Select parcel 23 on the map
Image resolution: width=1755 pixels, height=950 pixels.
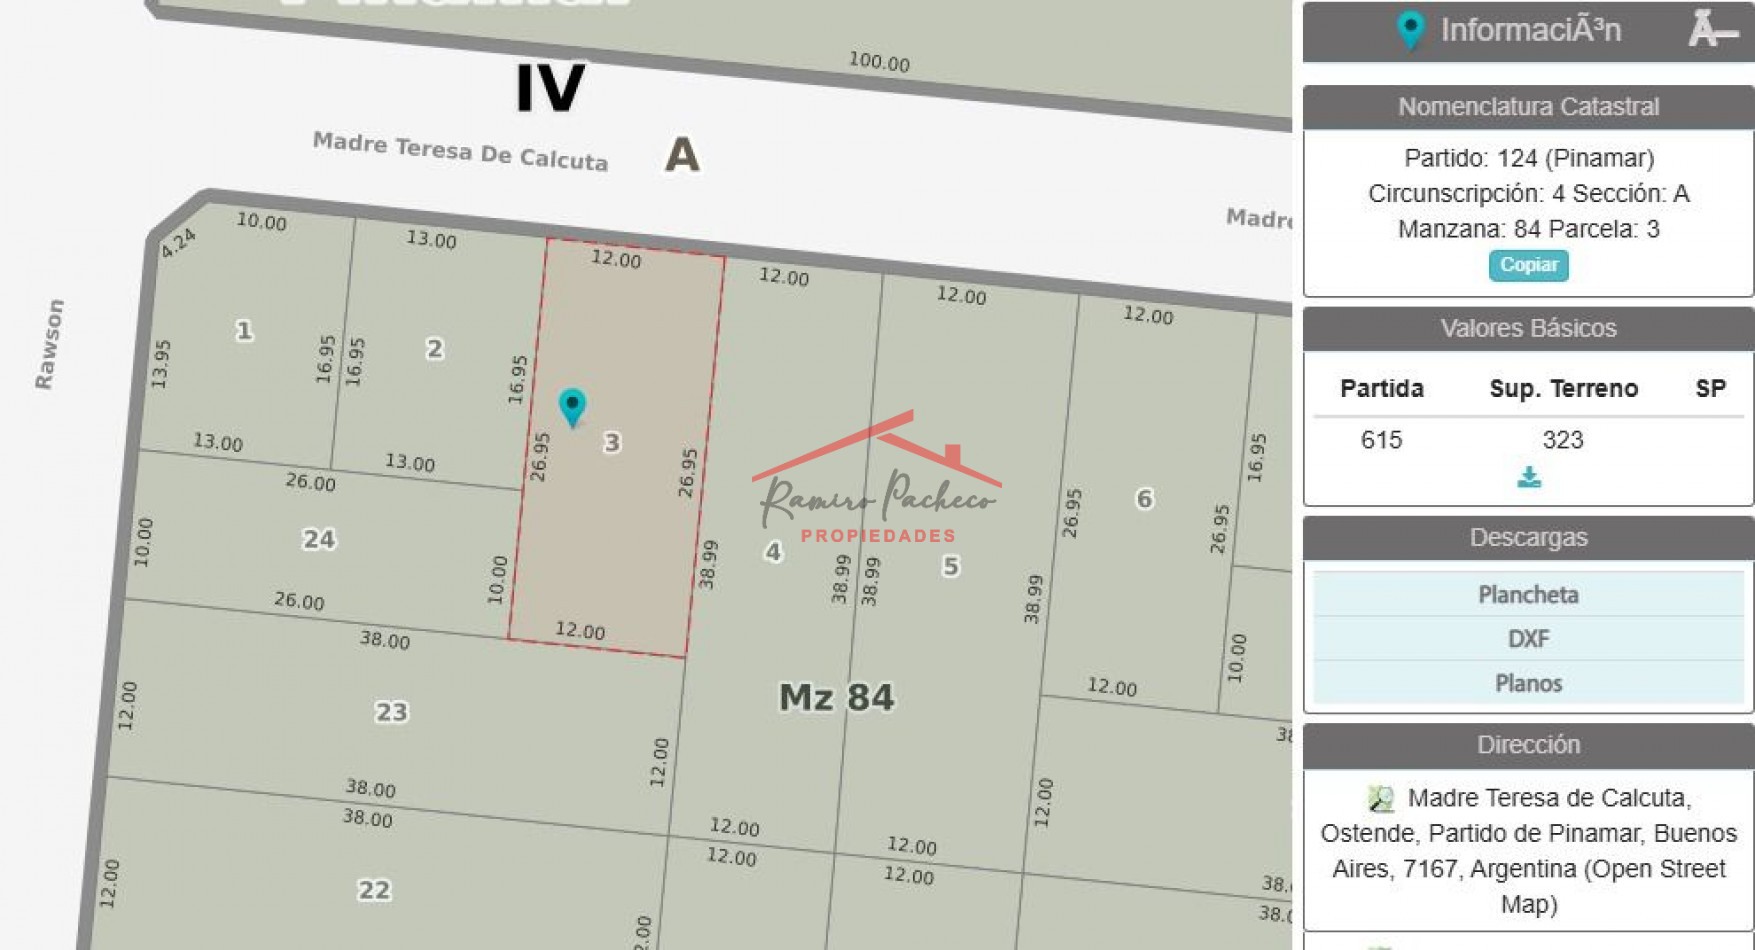[391, 712]
